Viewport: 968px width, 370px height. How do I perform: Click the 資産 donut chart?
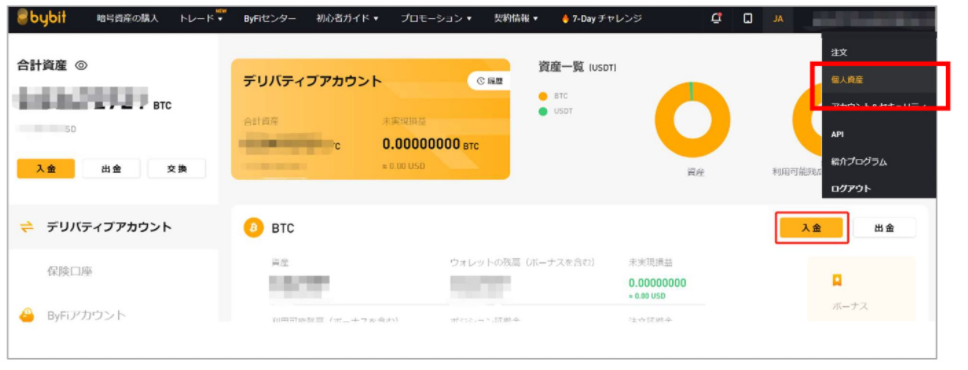coord(692,119)
